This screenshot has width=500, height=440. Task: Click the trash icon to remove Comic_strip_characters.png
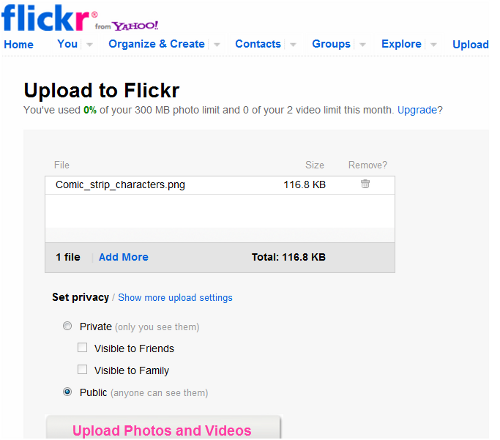coord(365,184)
